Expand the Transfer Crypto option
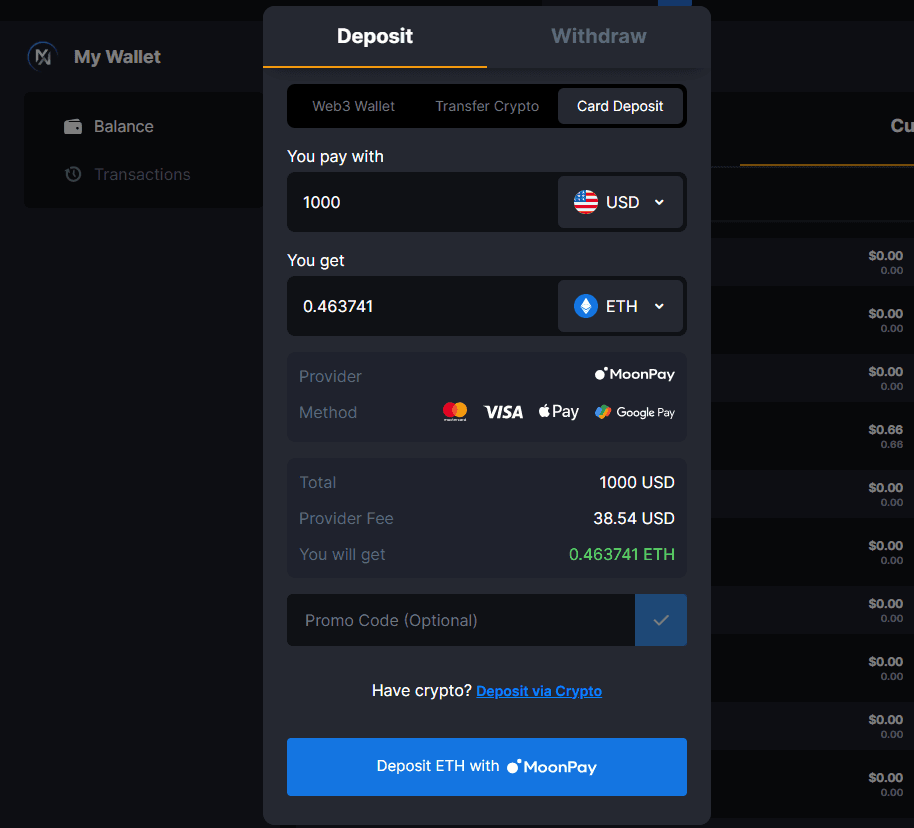 tap(487, 105)
